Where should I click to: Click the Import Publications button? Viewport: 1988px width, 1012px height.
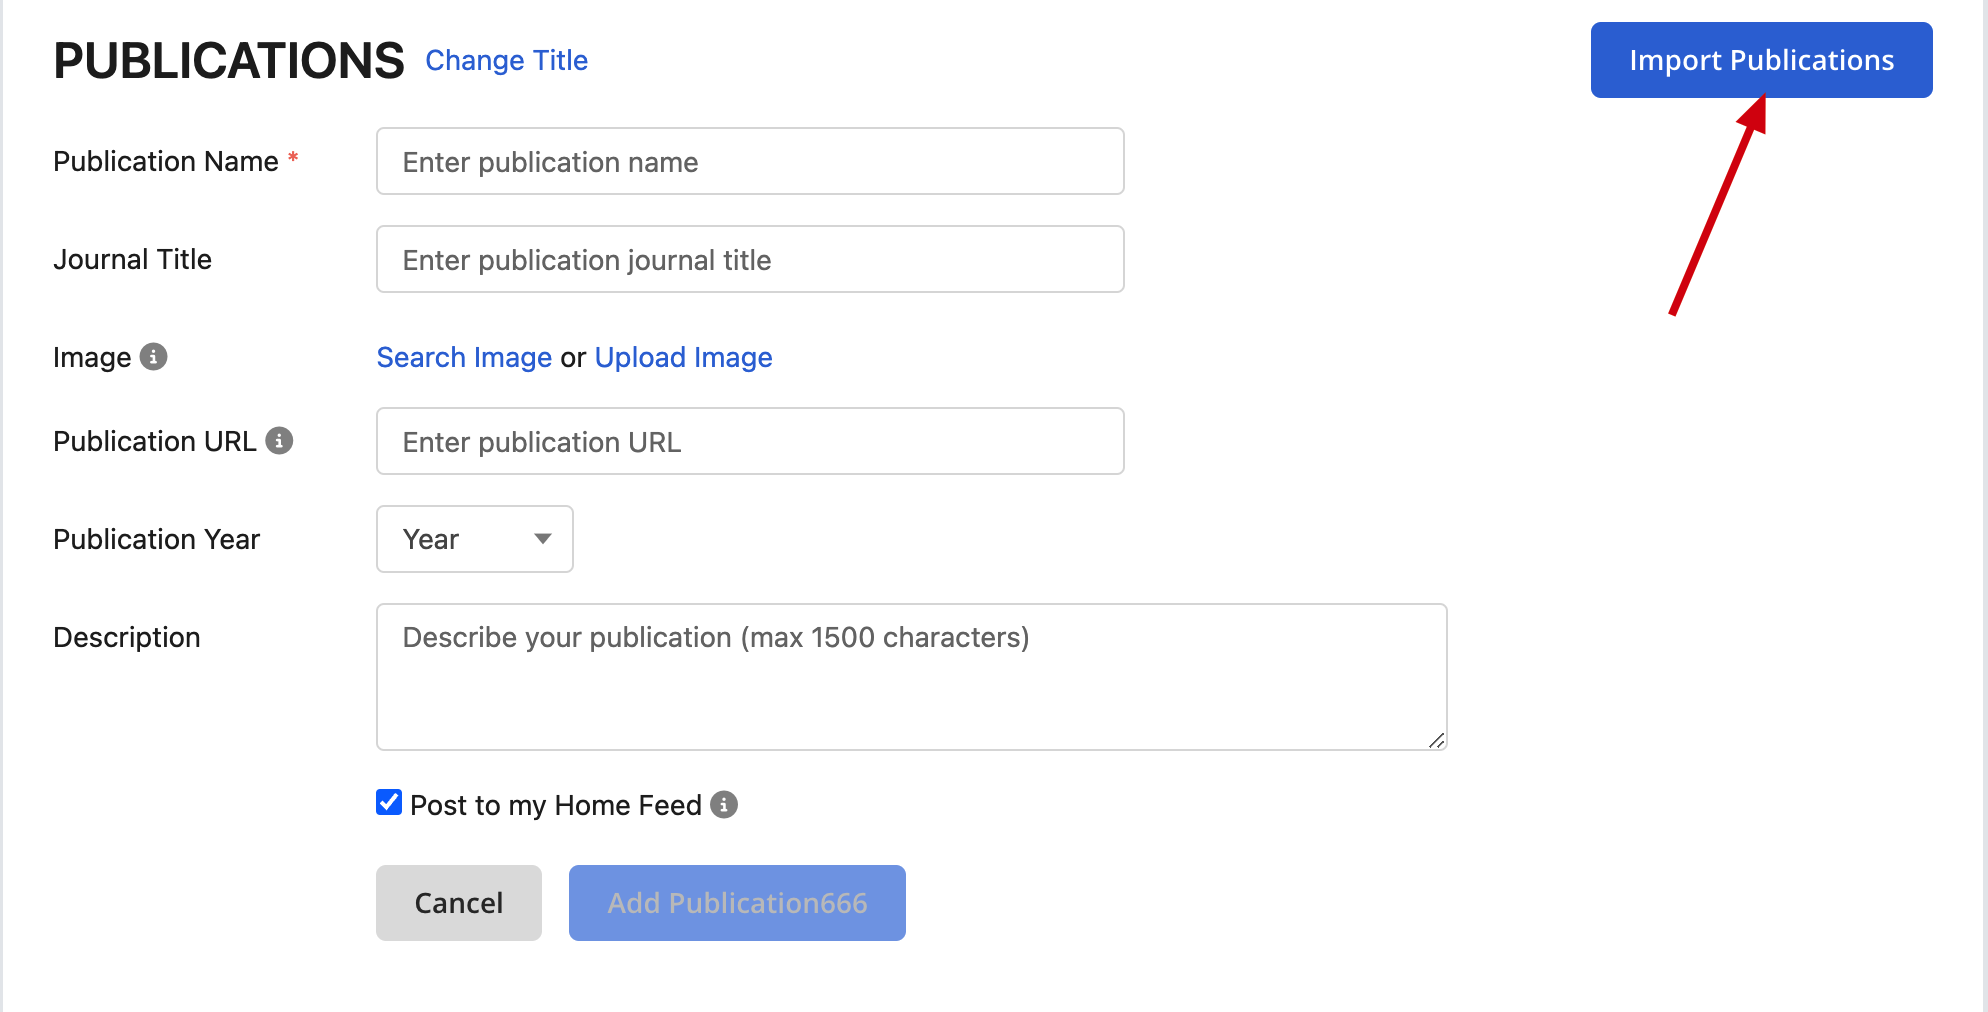coord(1761,60)
